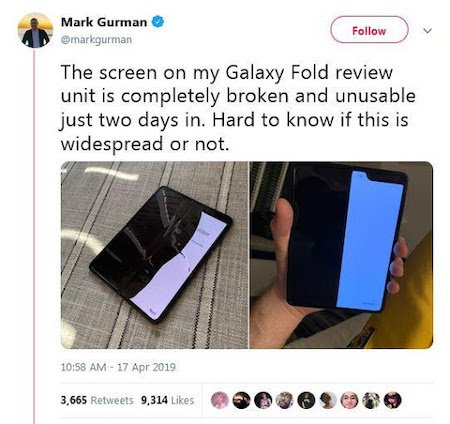Expand the tweet options chevron
The height and width of the screenshot is (424, 450).
tap(427, 31)
